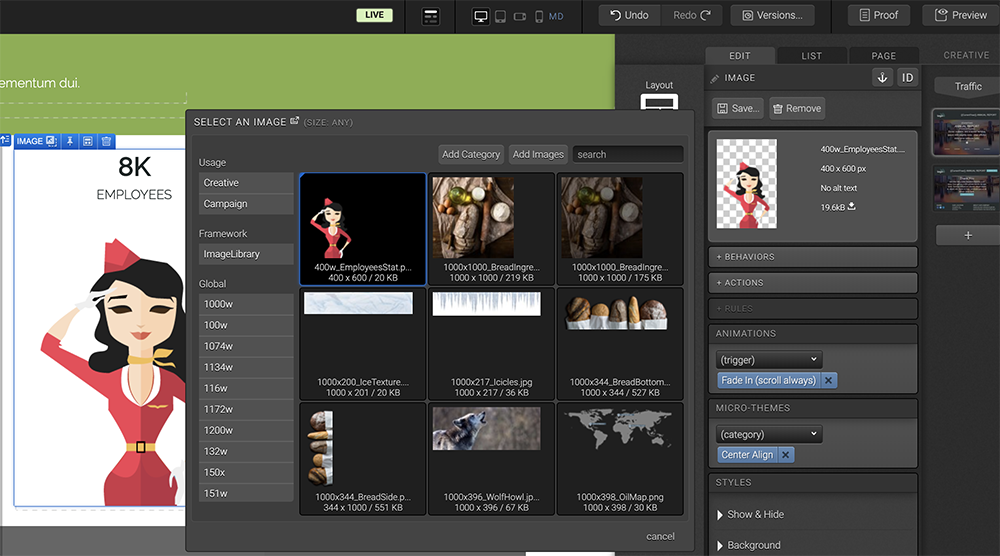Open the ImageLibrary framework category
1000x556 pixels.
click(246, 254)
